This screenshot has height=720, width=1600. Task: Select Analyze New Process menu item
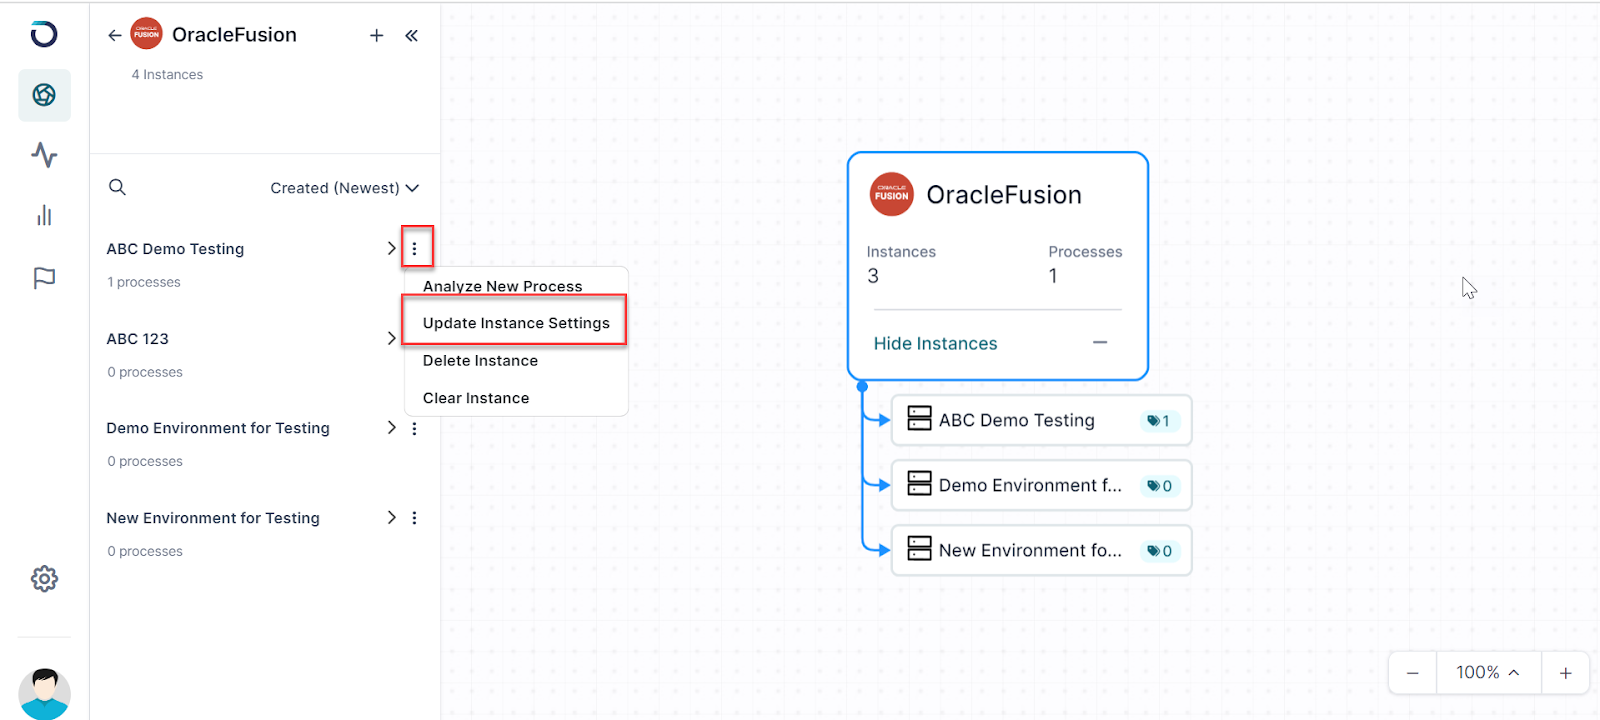click(x=503, y=286)
